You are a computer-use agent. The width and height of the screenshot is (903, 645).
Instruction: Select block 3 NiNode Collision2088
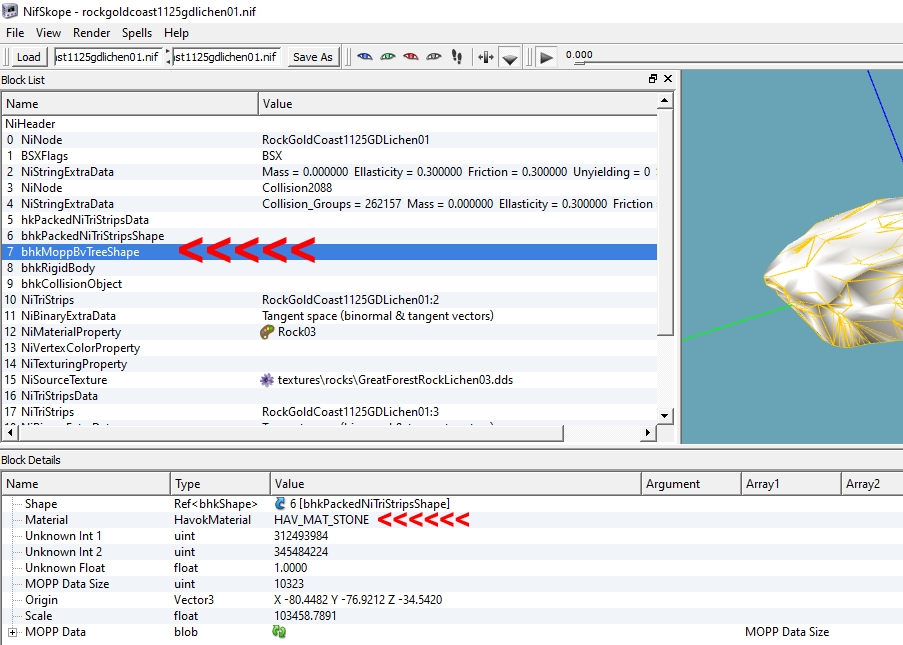coord(328,188)
